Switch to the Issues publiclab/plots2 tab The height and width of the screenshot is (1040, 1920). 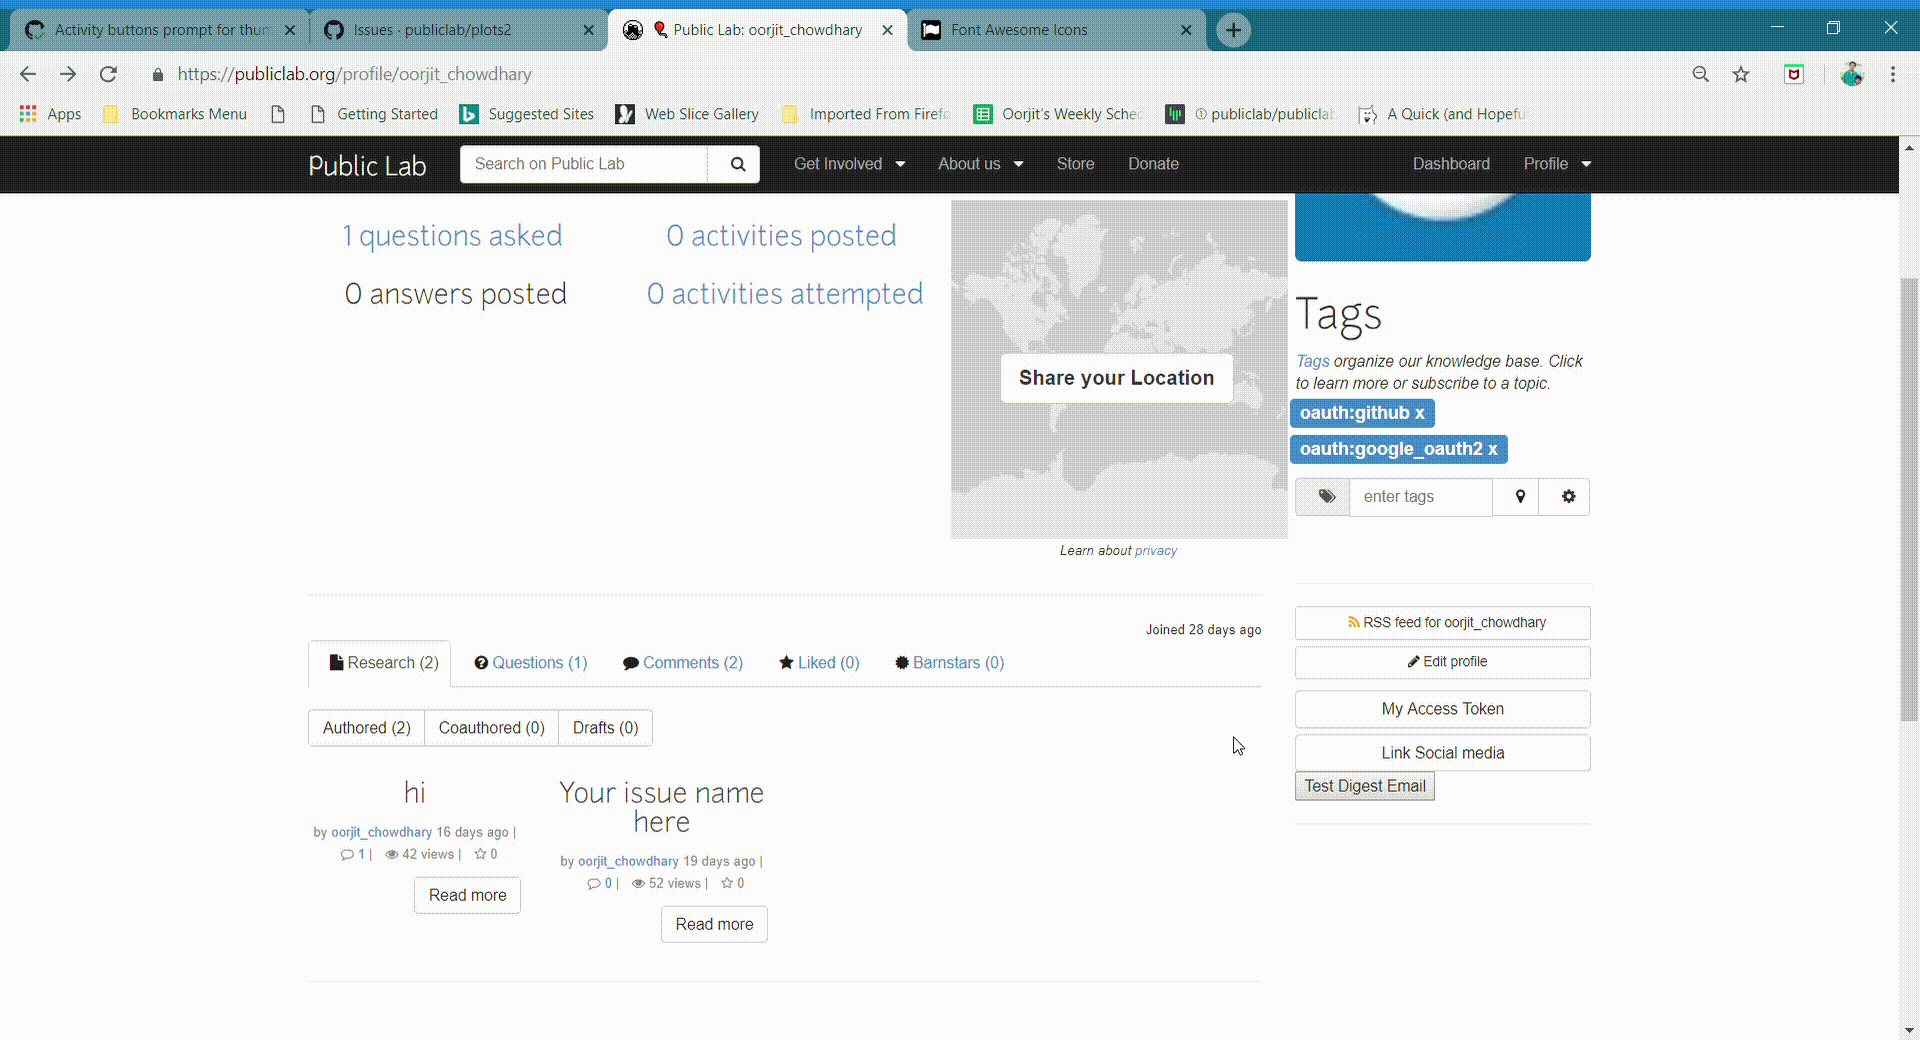coord(458,30)
